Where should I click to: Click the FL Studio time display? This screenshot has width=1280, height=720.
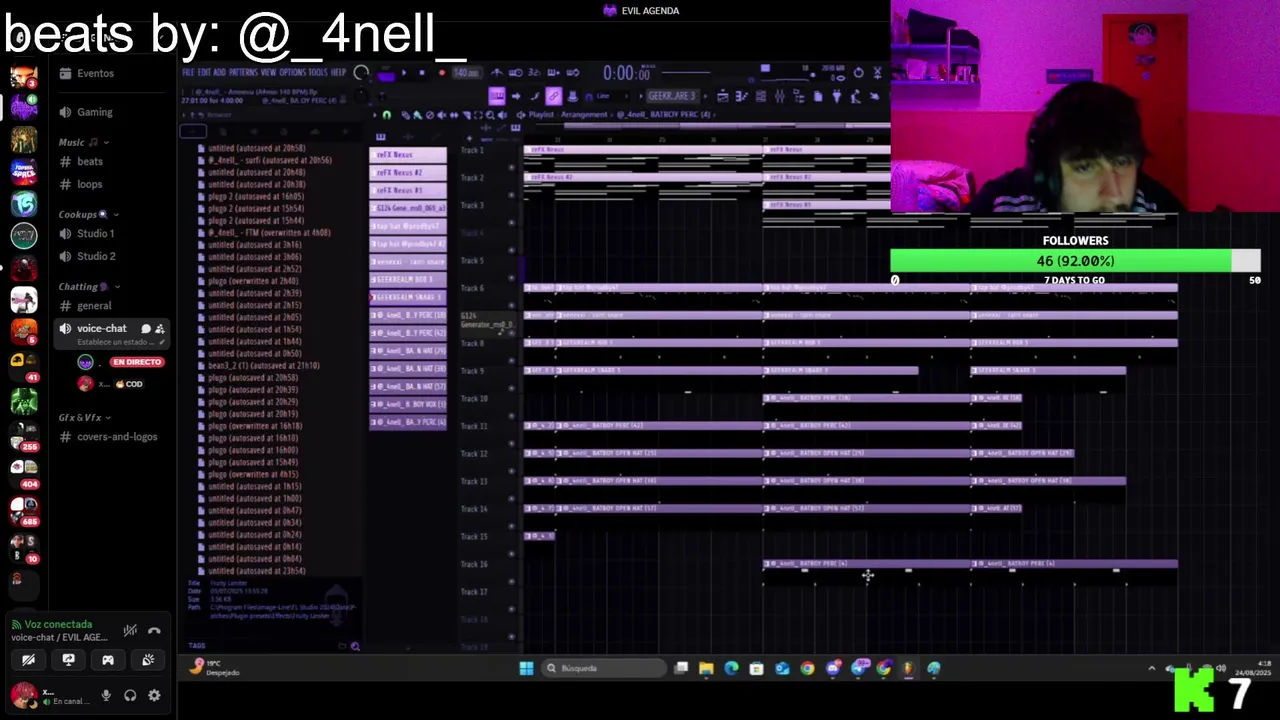pyautogui.click(x=629, y=73)
